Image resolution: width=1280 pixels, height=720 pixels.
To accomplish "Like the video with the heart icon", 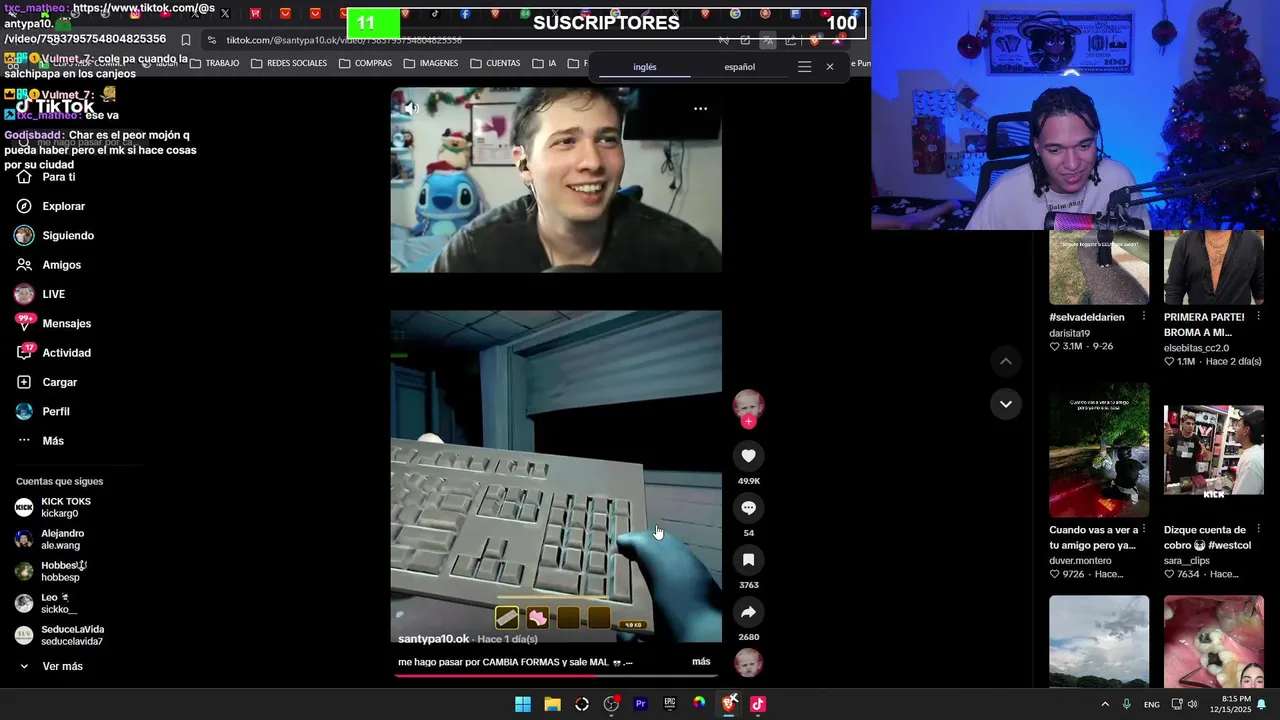I will (x=748, y=456).
